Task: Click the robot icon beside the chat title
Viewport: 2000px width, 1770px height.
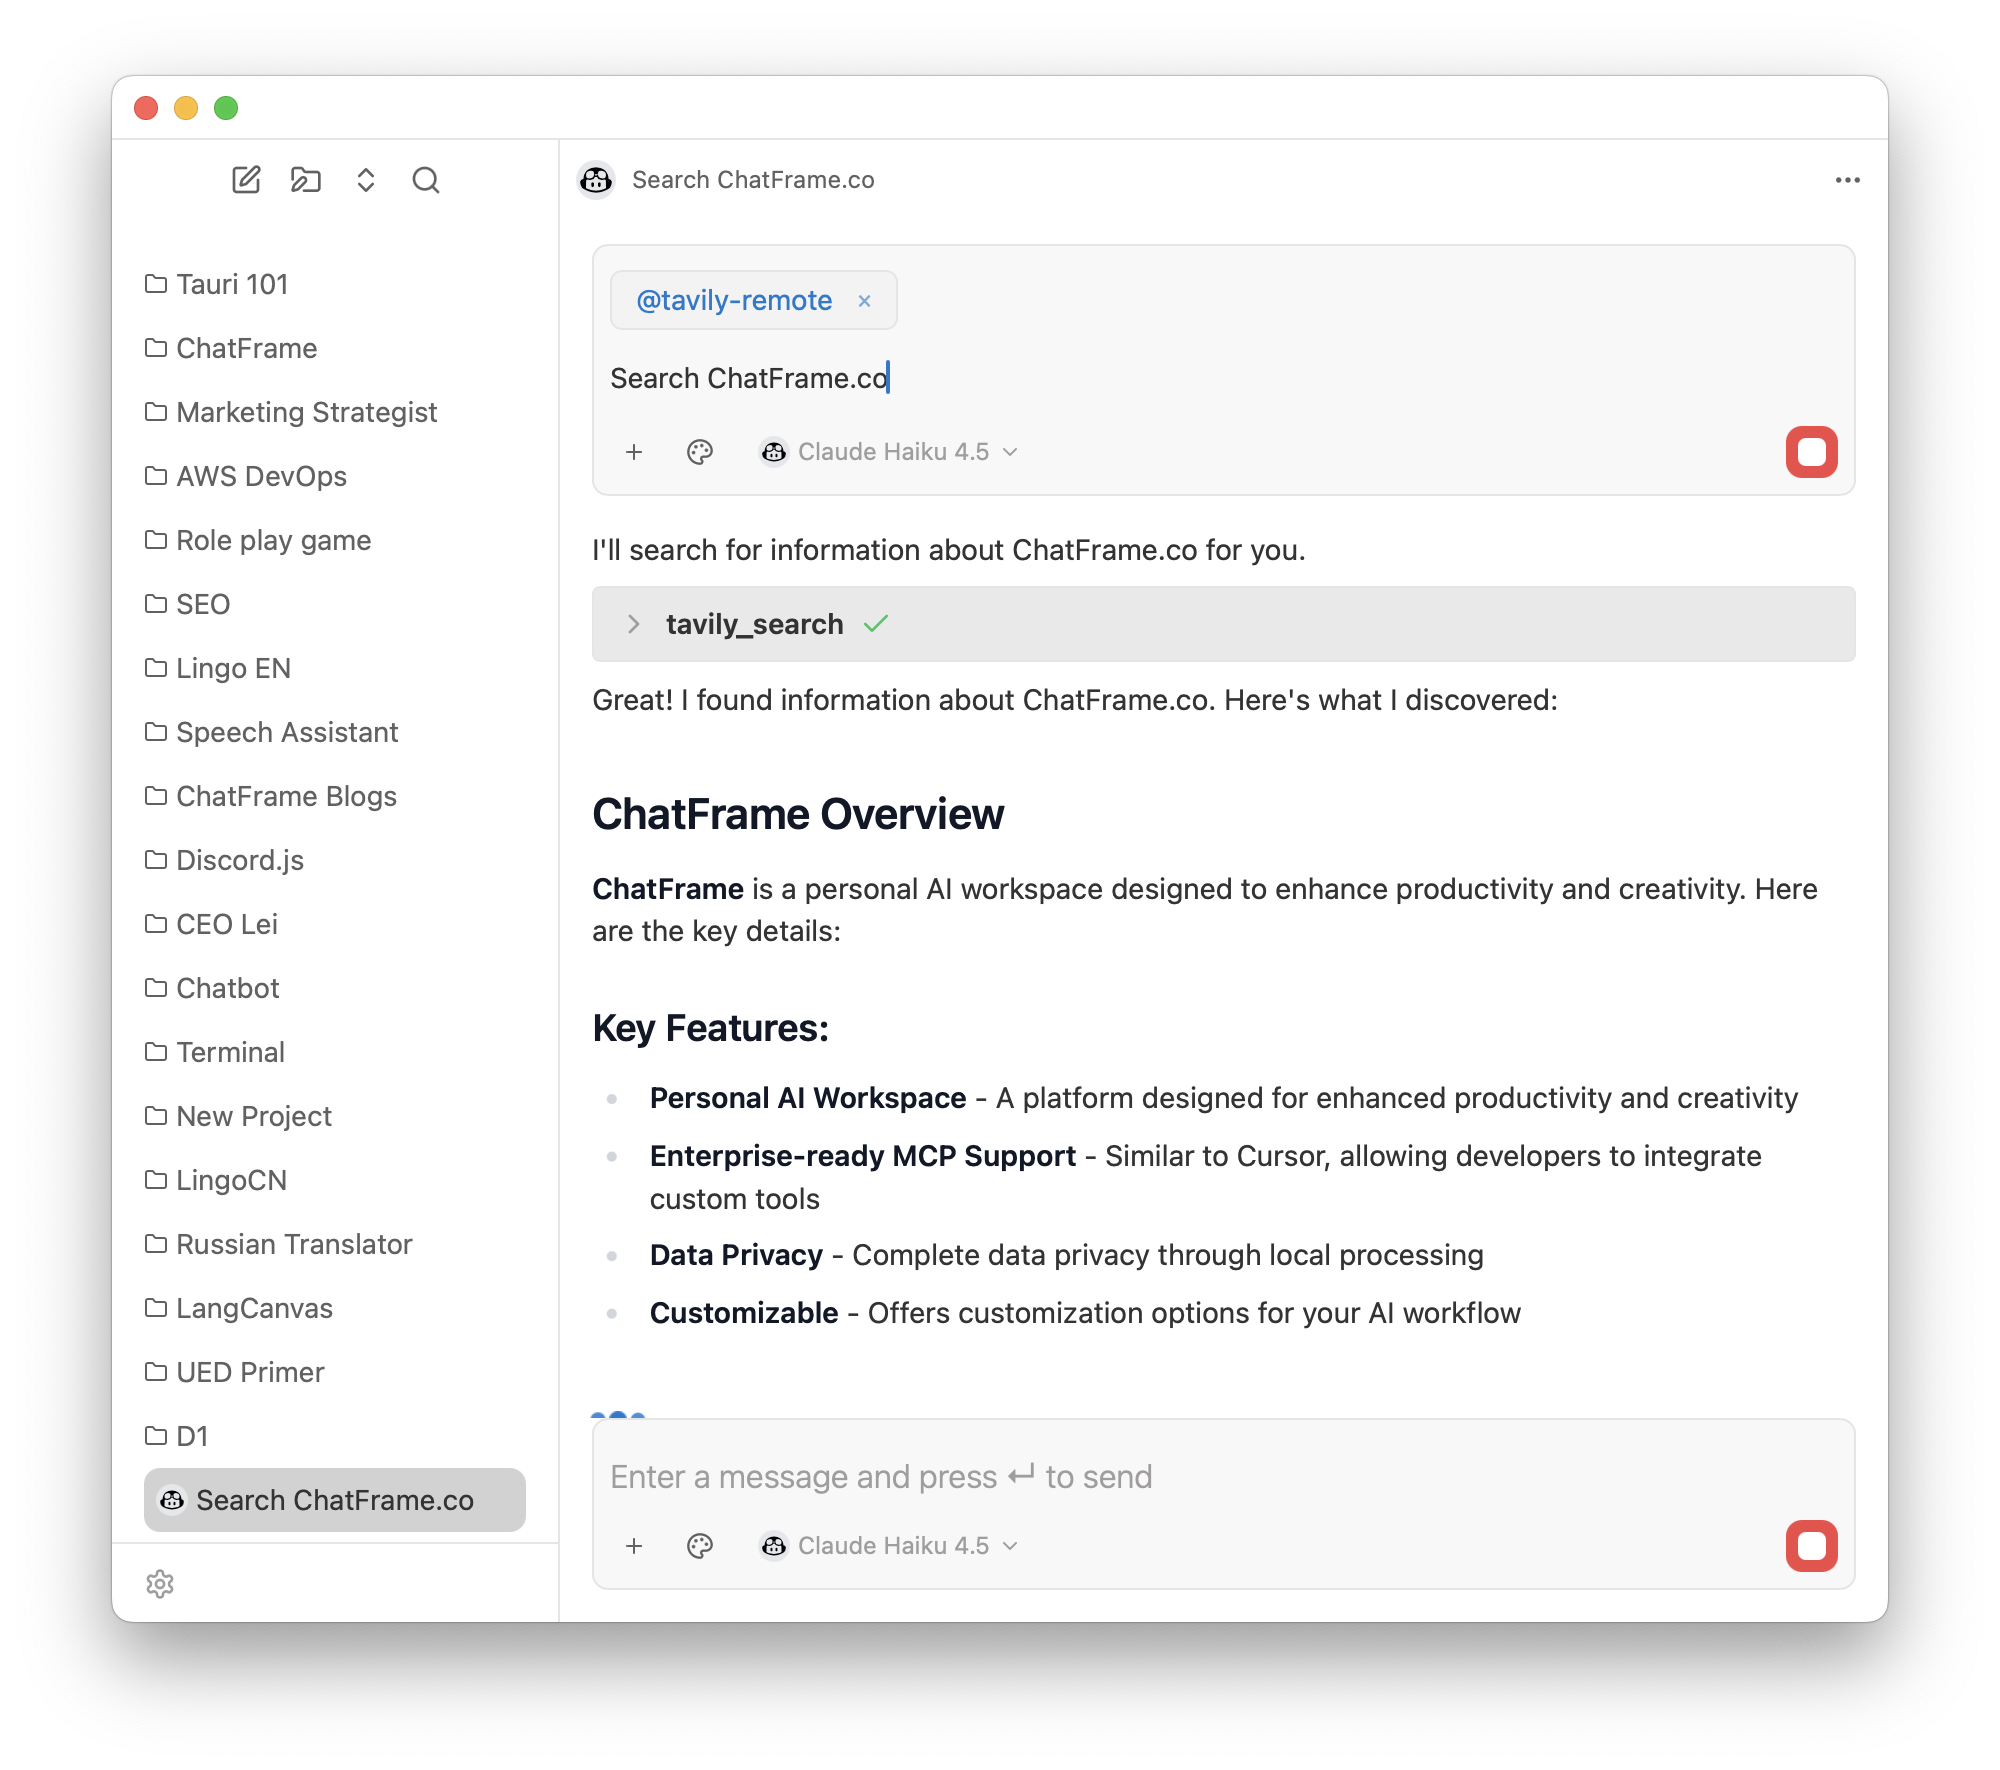Action: pos(596,181)
